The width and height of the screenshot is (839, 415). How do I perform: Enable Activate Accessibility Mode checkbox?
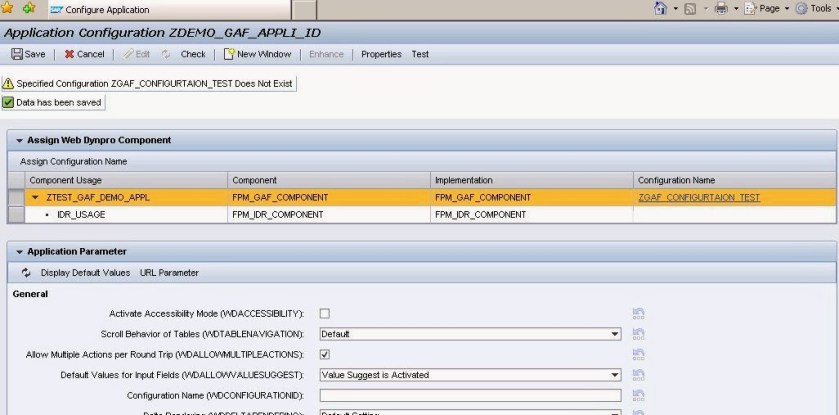325,313
